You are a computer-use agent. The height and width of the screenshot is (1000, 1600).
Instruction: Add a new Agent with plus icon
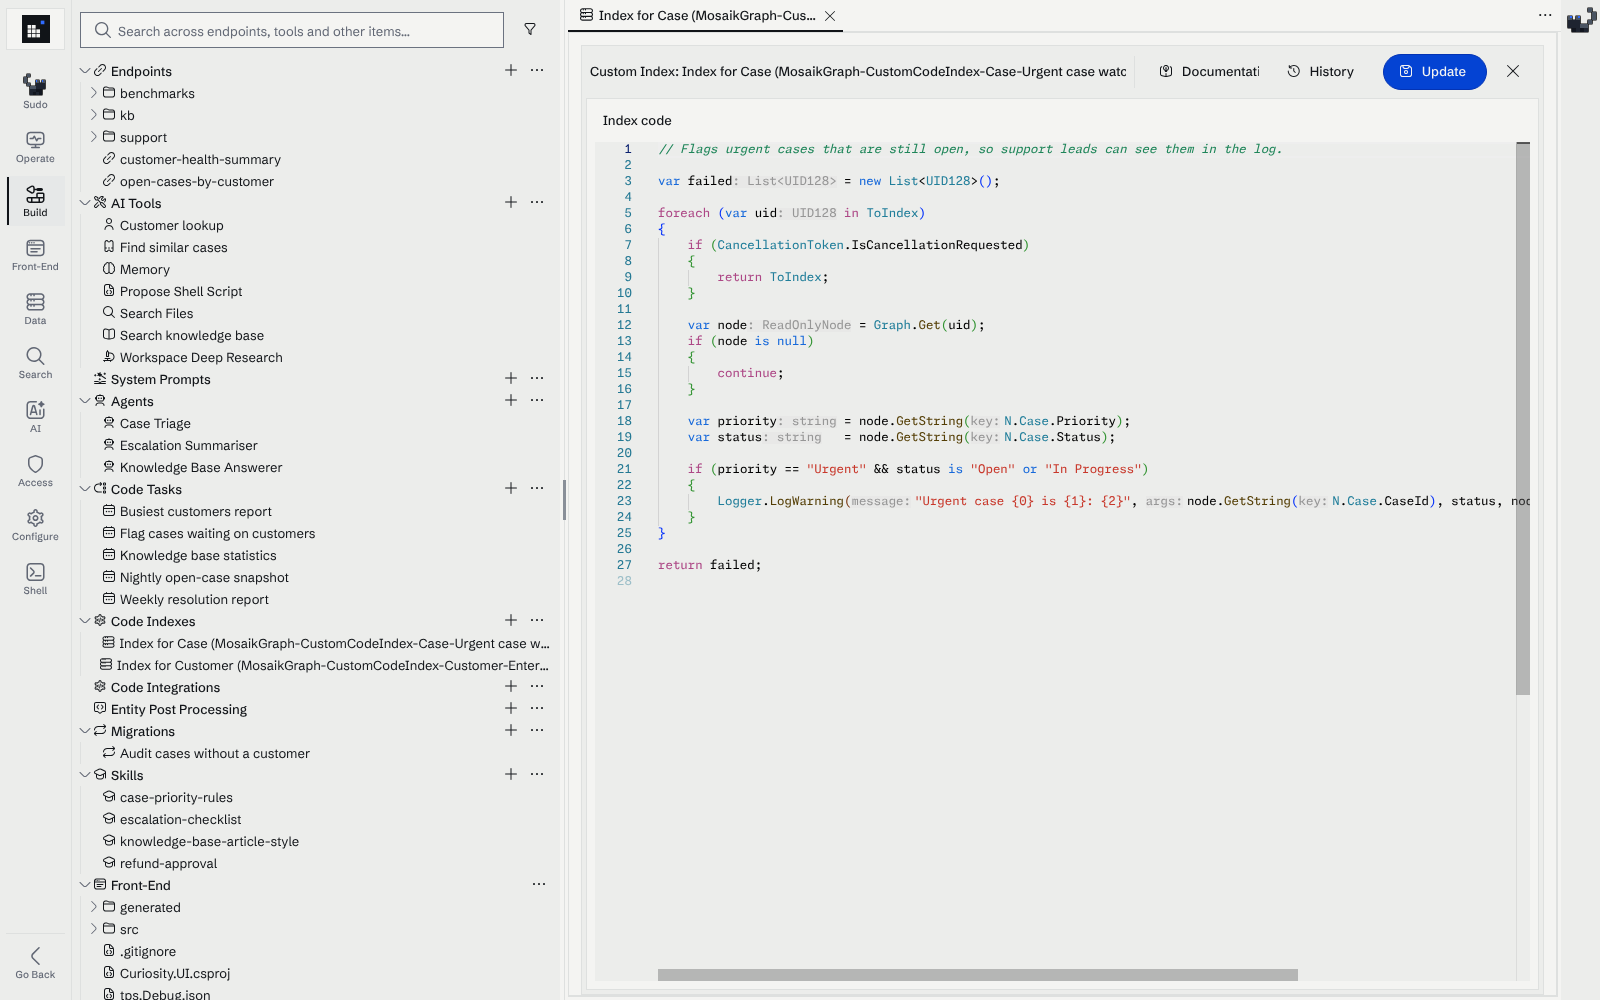(511, 400)
